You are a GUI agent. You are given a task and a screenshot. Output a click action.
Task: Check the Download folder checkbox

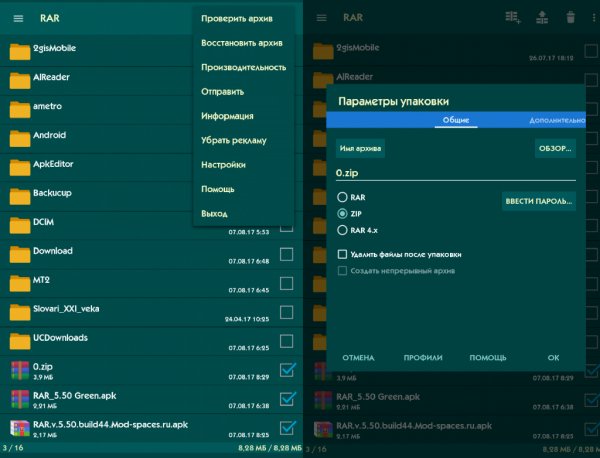[287, 254]
